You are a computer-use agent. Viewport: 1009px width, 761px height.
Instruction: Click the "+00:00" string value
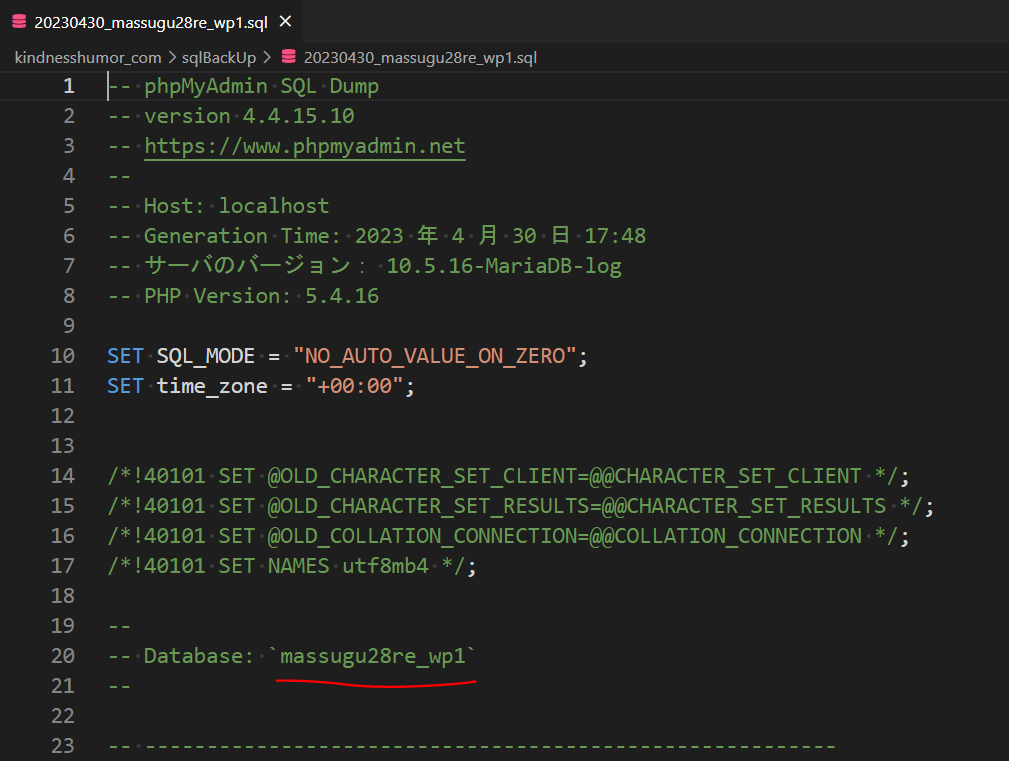pyautogui.click(x=355, y=386)
